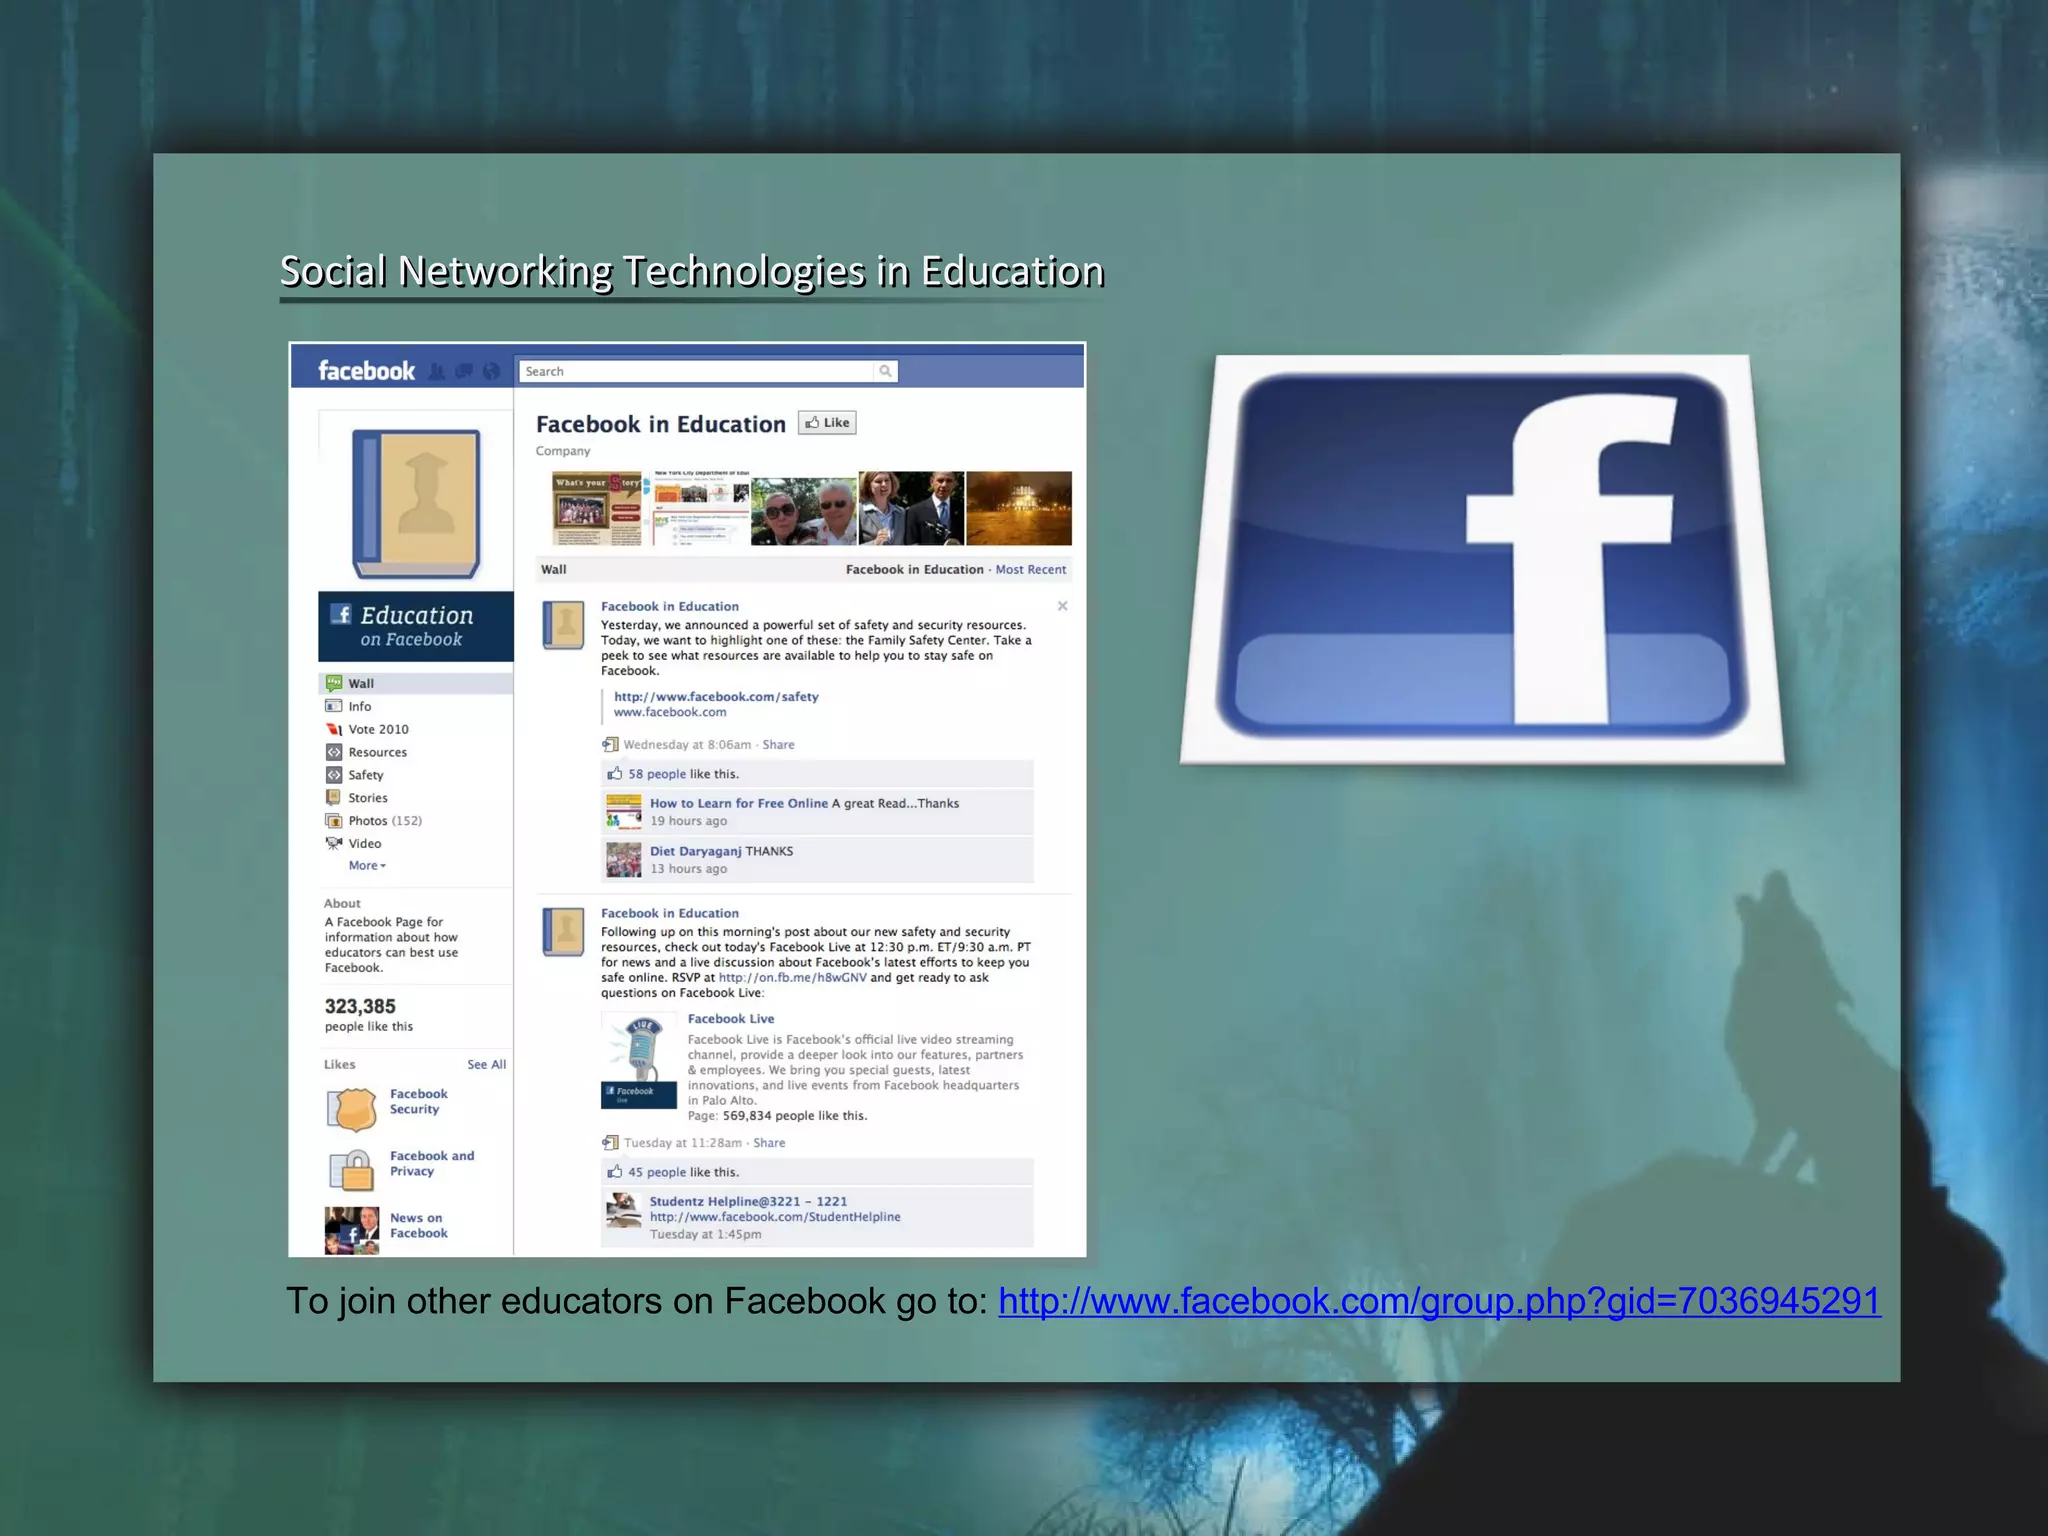Dismiss the first wall post with X
Screen dimensions: 2048x1536
(1062, 606)
